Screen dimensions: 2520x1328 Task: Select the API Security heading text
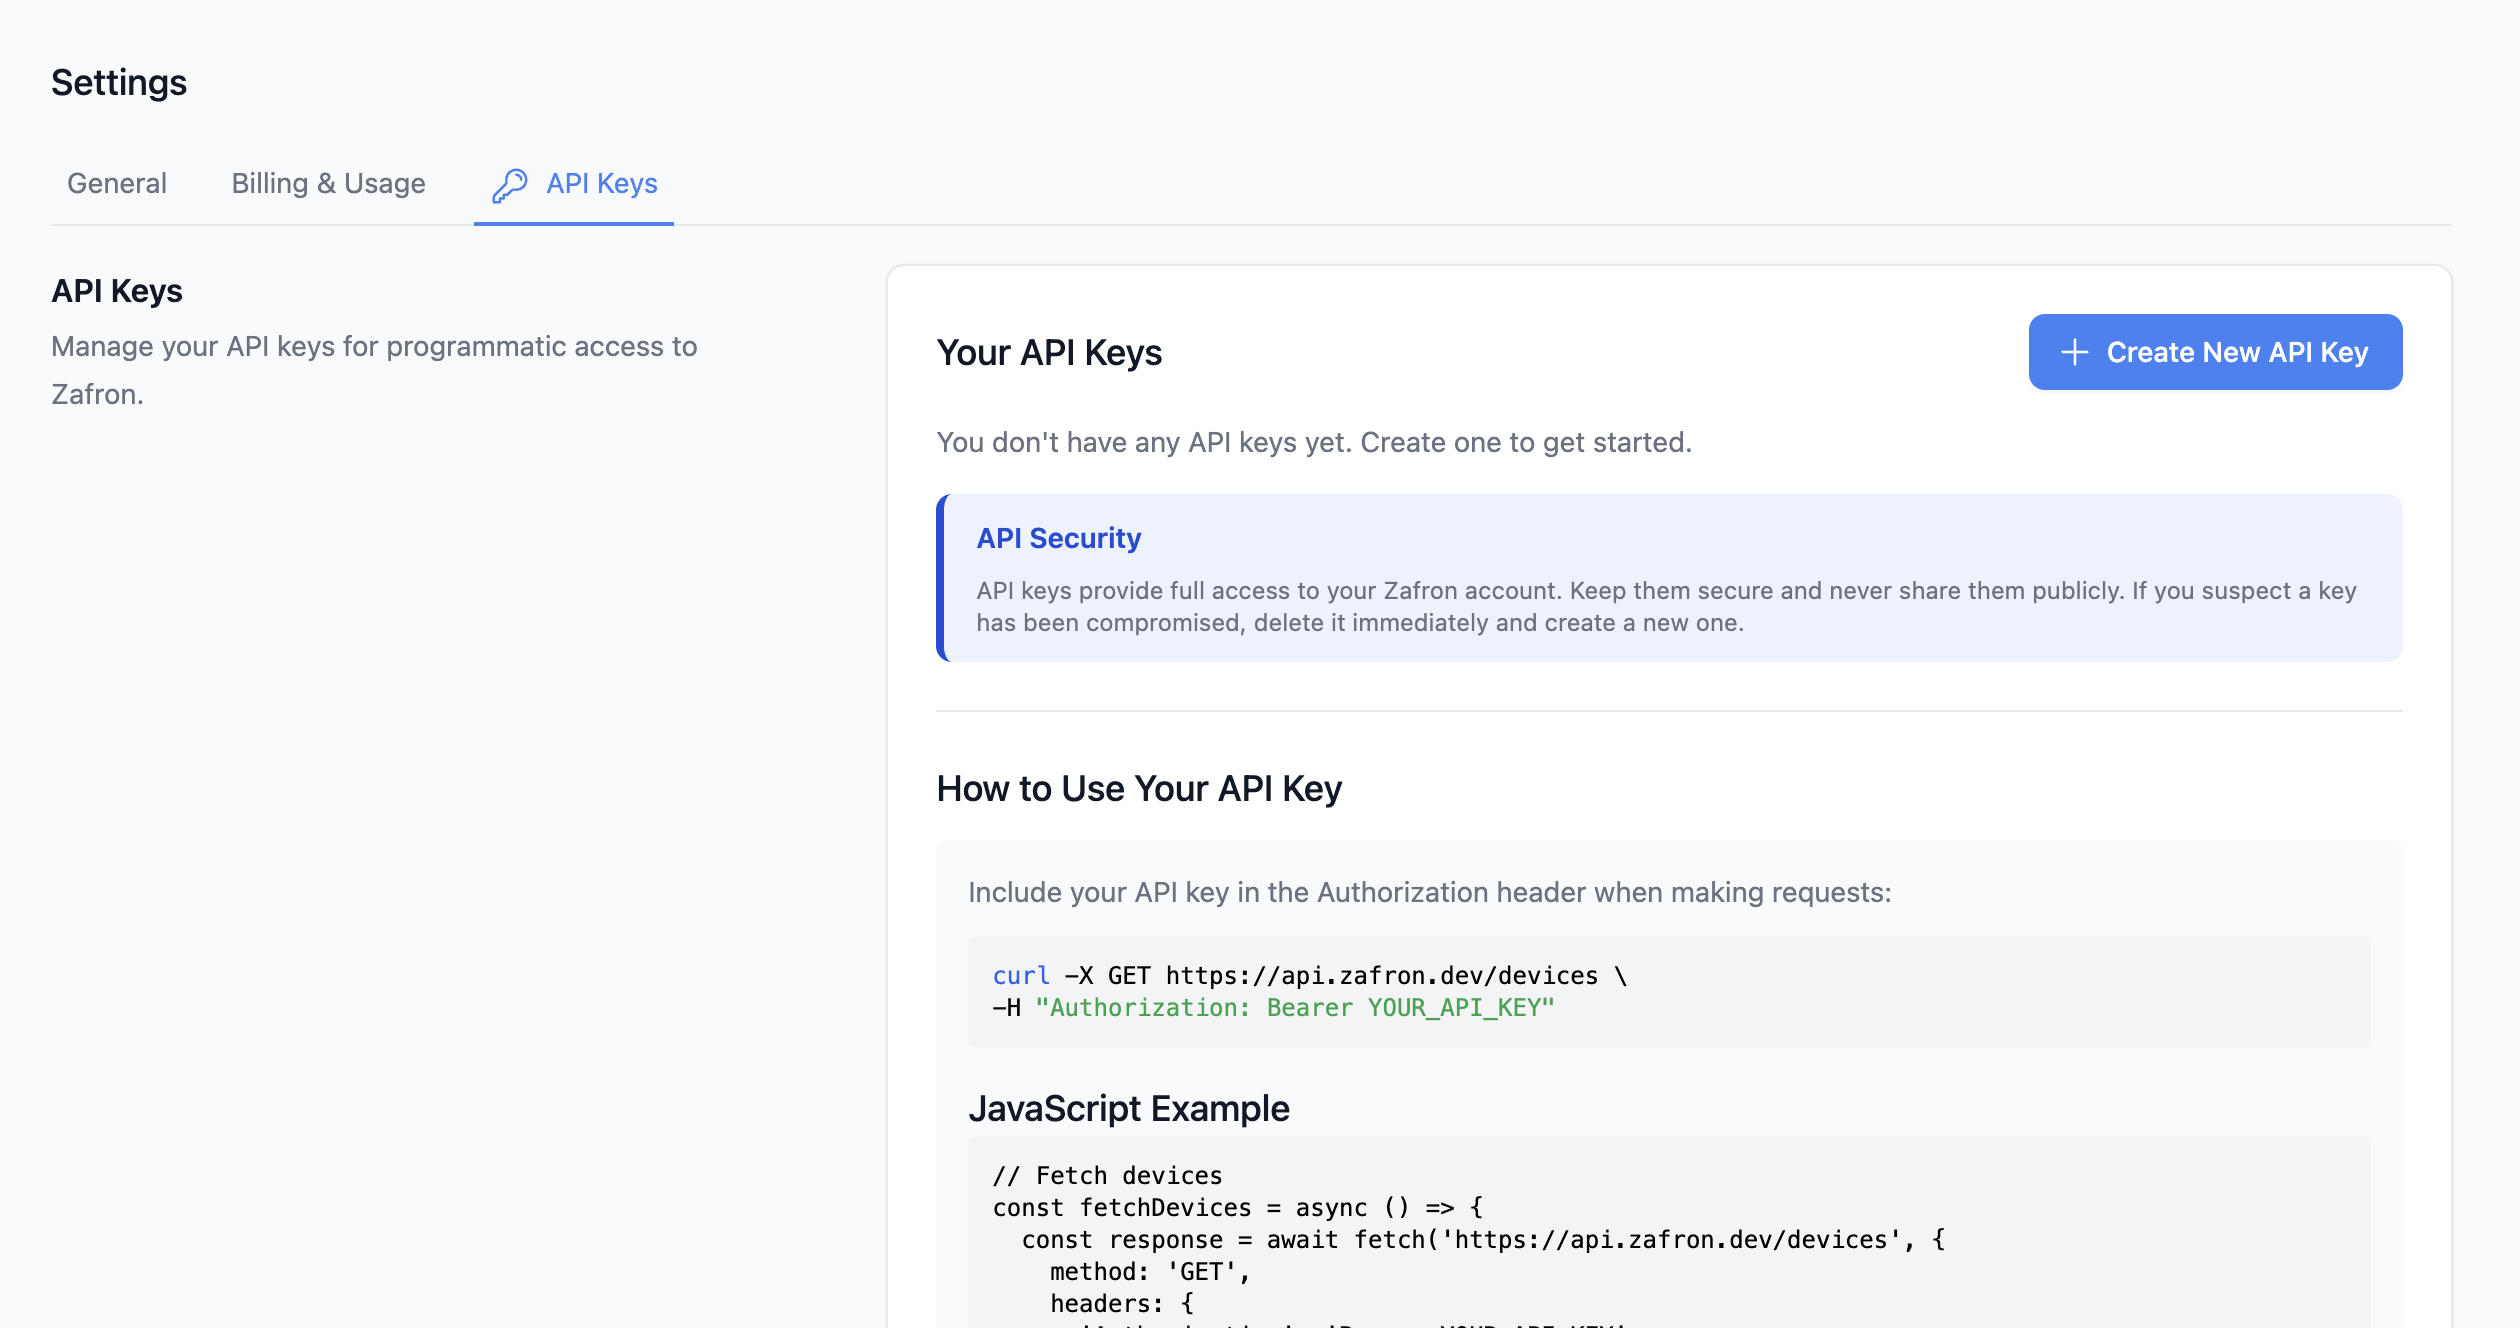[x=1058, y=538]
